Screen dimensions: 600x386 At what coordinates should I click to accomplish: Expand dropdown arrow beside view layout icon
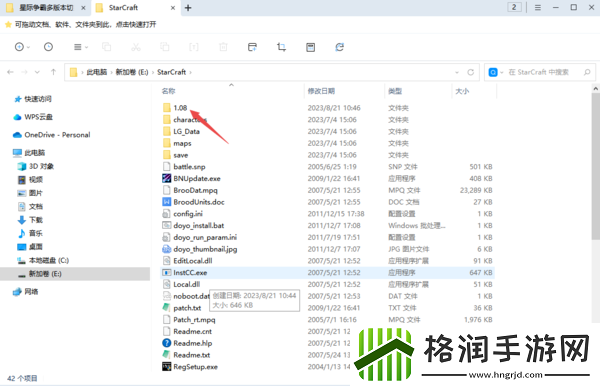(86, 47)
